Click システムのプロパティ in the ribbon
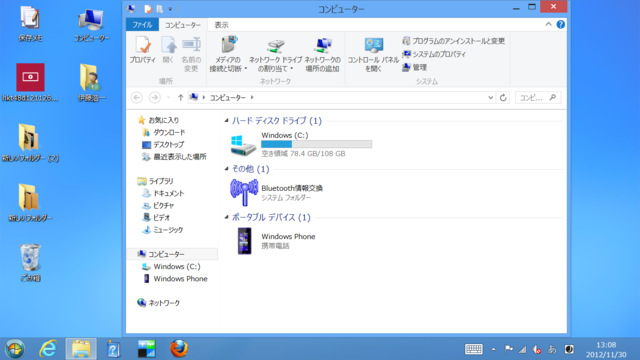Screen dimensions: 640x360 (x=434, y=54)
